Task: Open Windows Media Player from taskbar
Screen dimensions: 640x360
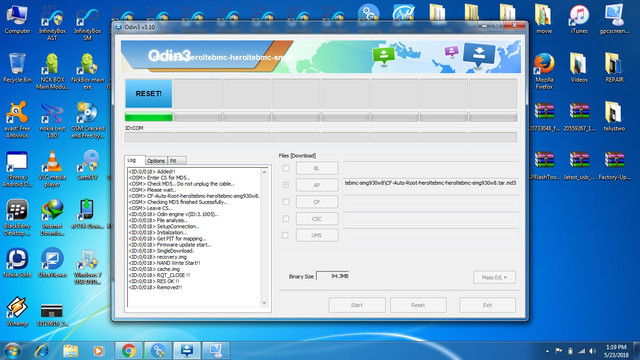Action: [x=98, y=351]
